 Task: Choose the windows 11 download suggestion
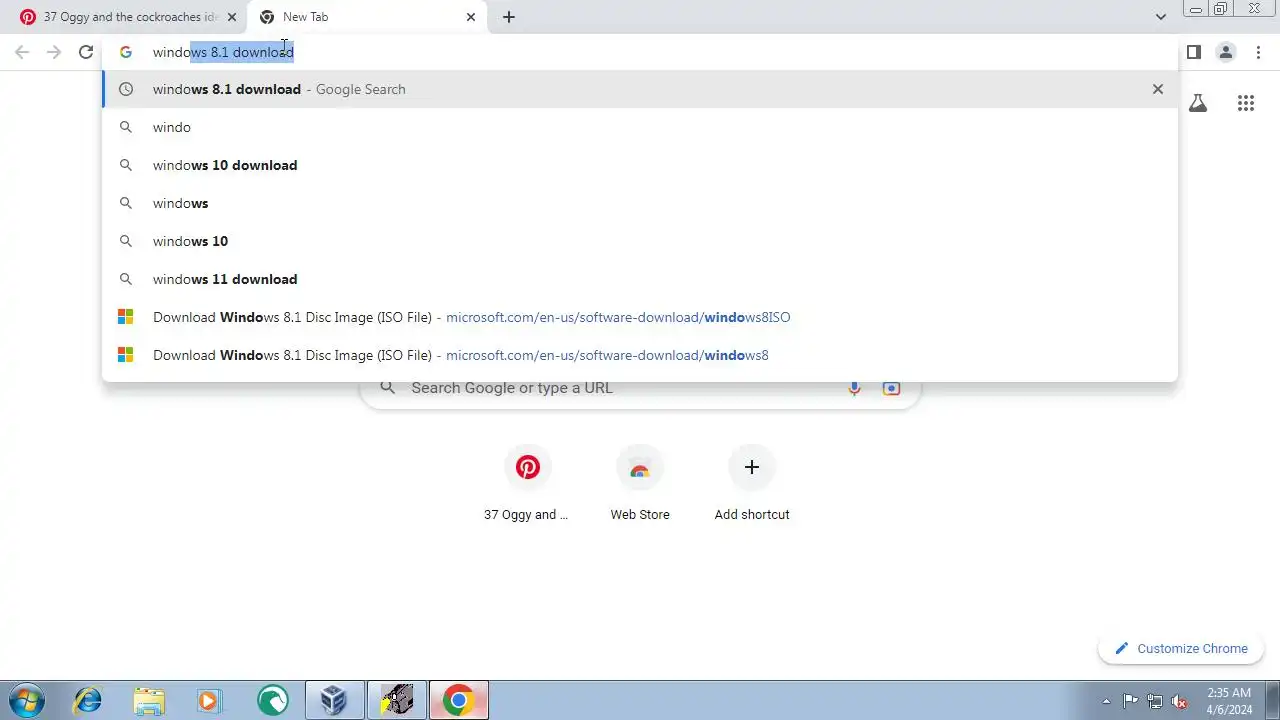[x=640, y=279]
